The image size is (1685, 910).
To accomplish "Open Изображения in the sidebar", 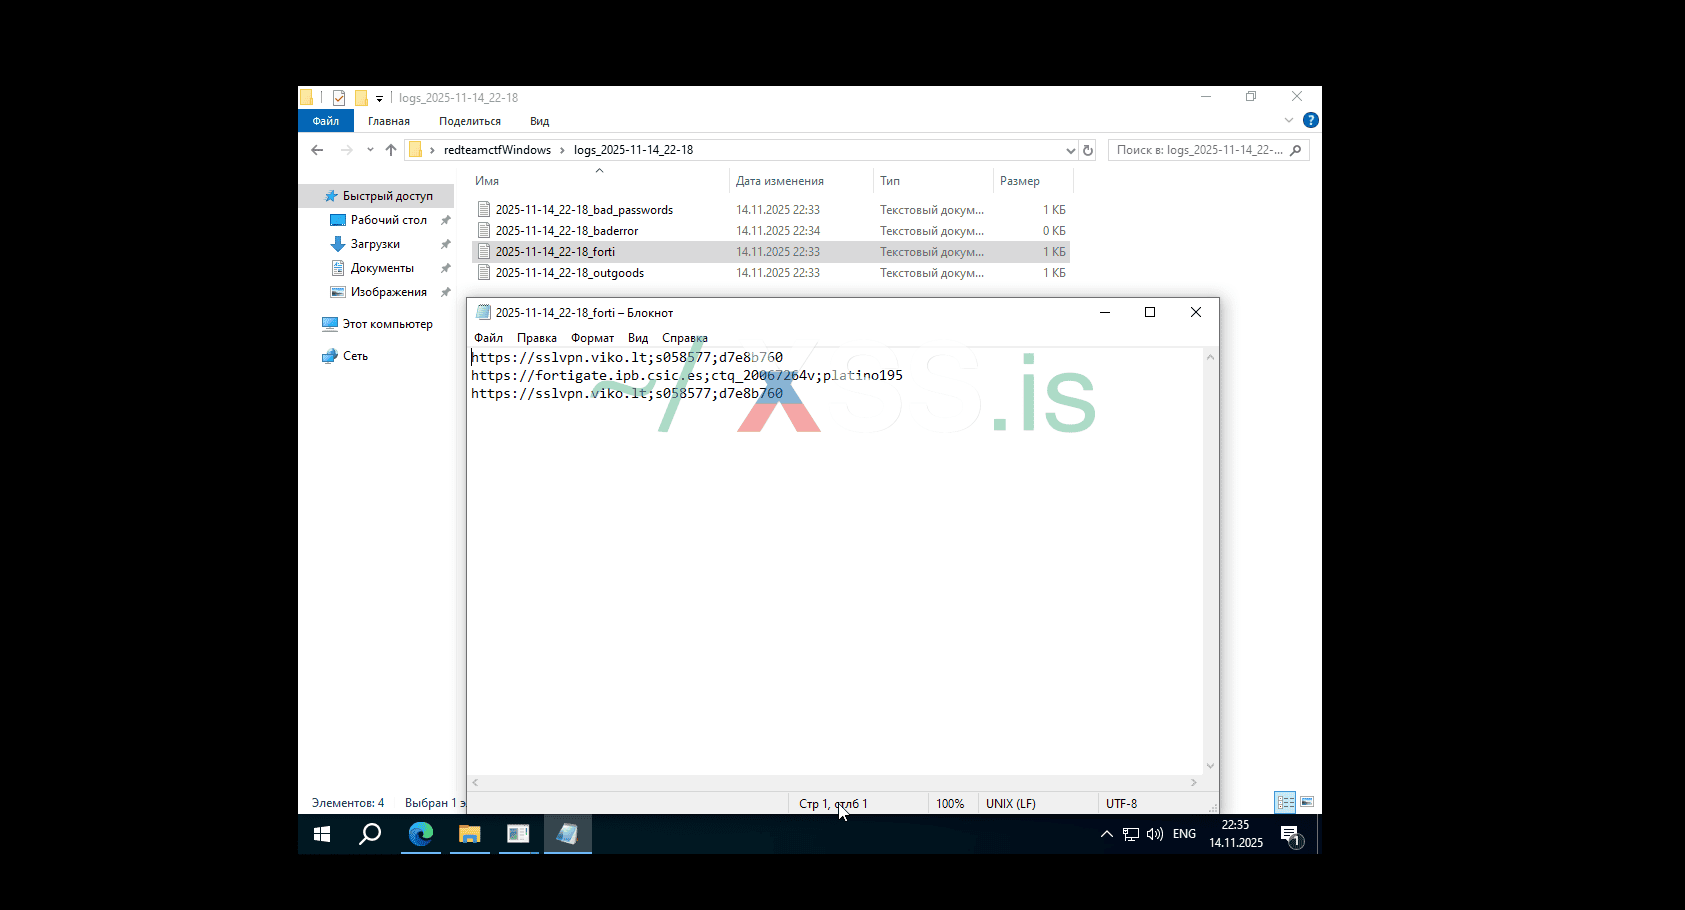I will point(388,292).
